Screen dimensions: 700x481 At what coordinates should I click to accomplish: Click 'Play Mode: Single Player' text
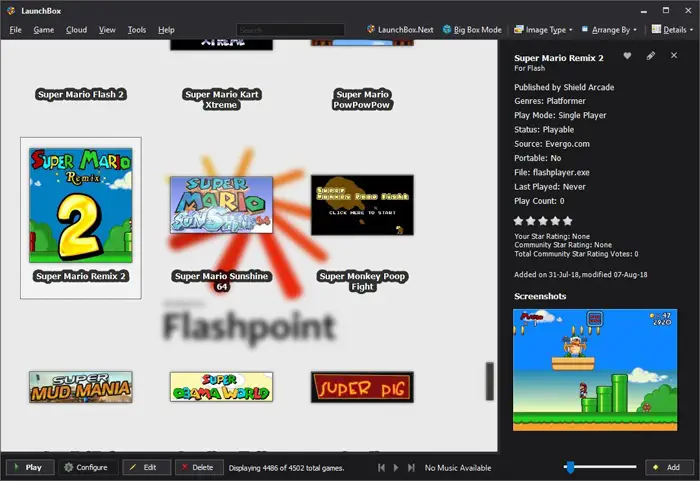coord(560,115)
